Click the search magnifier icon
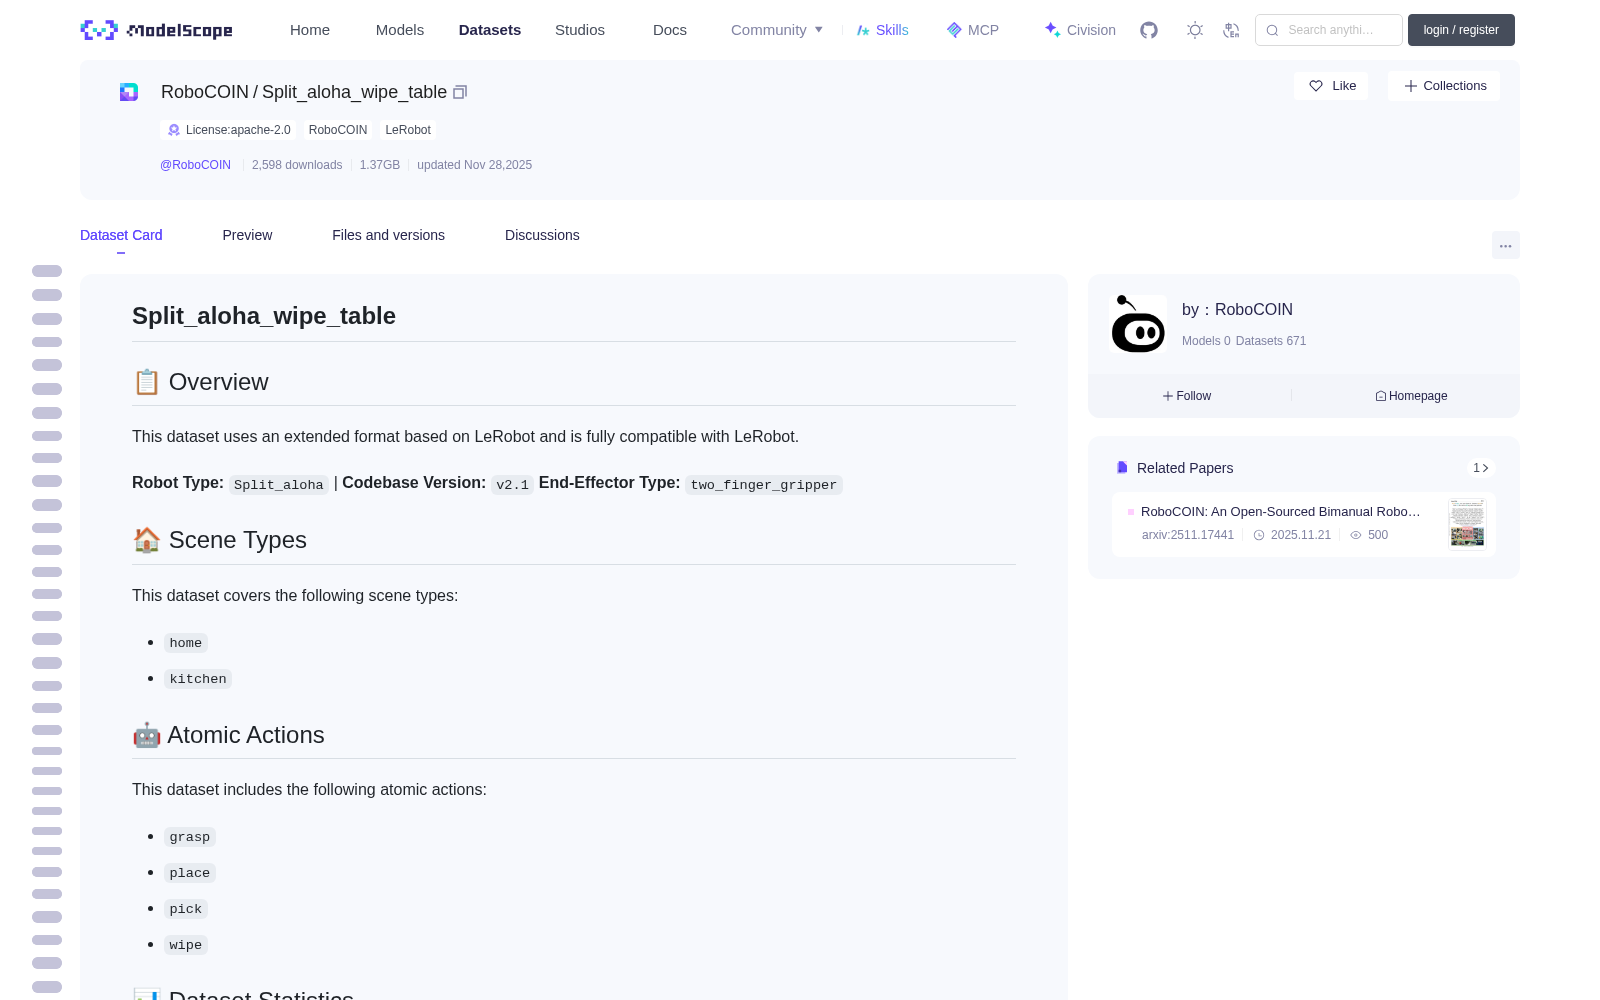This screenshot has width=1600, height=1000. pos(1272,30)
